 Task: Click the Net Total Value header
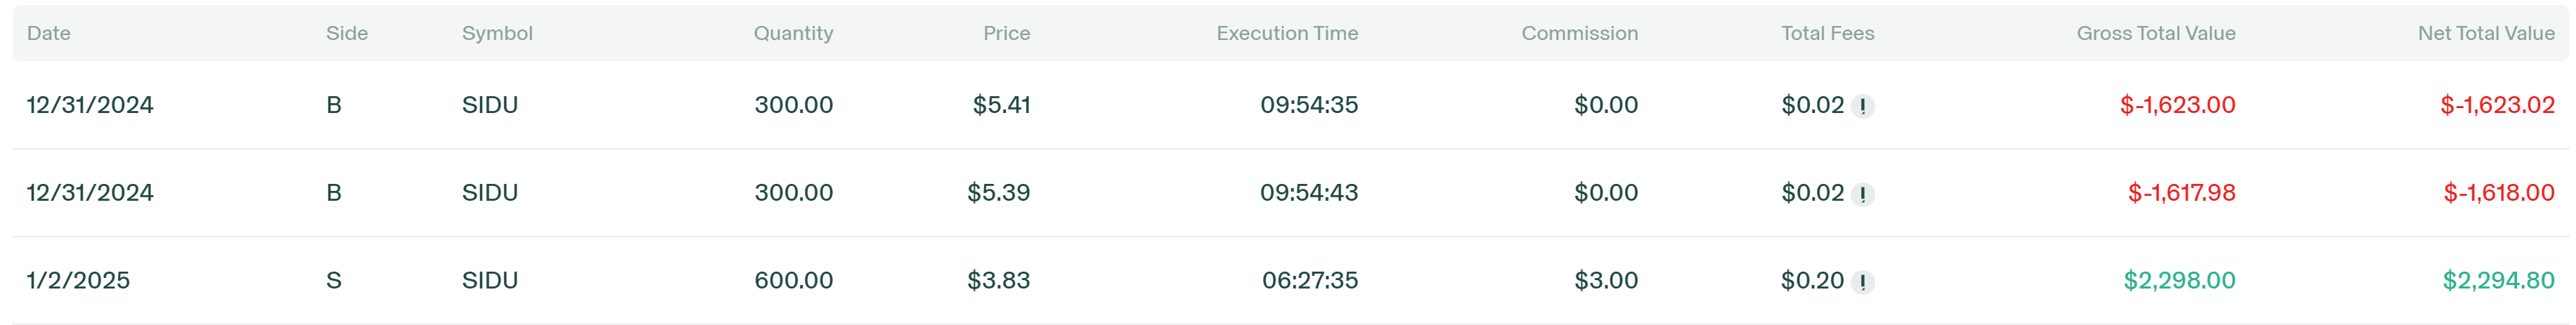(x=2486, y=33)
